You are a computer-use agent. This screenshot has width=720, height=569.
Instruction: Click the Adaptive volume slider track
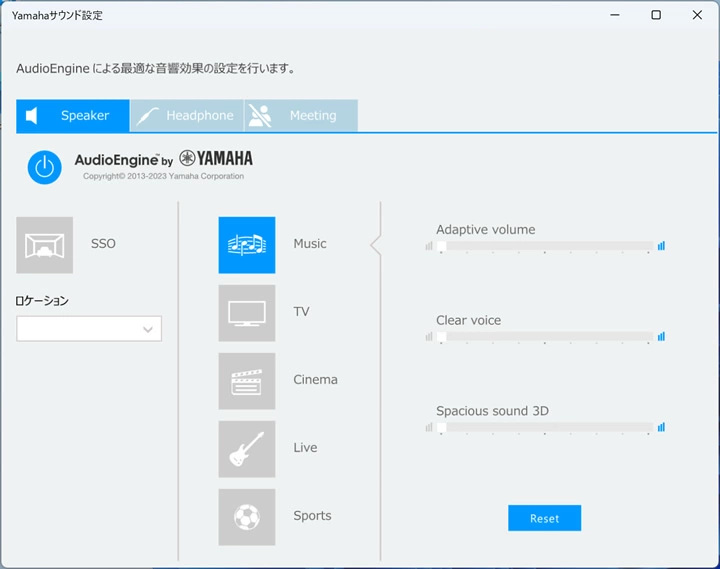point(545,246)
